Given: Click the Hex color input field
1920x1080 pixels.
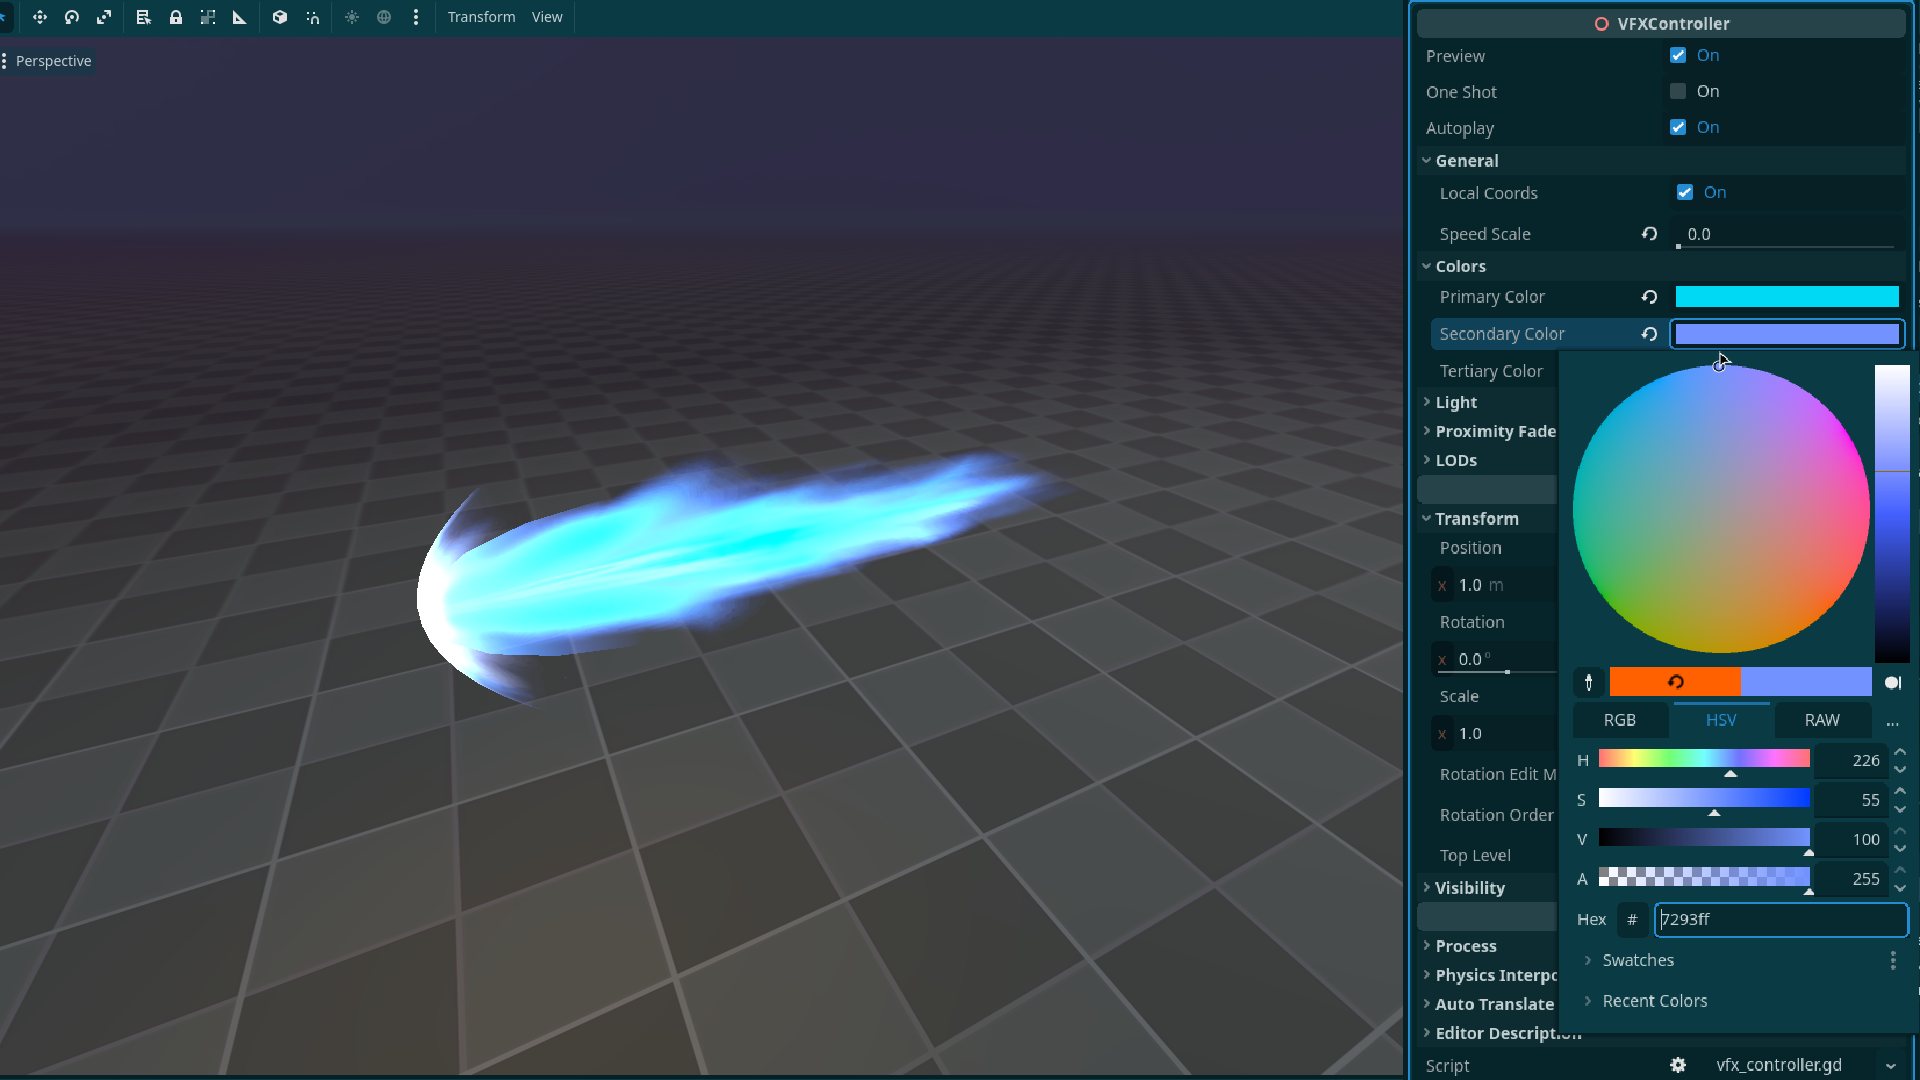Looking at the screenshot, I should [1780, 919].
